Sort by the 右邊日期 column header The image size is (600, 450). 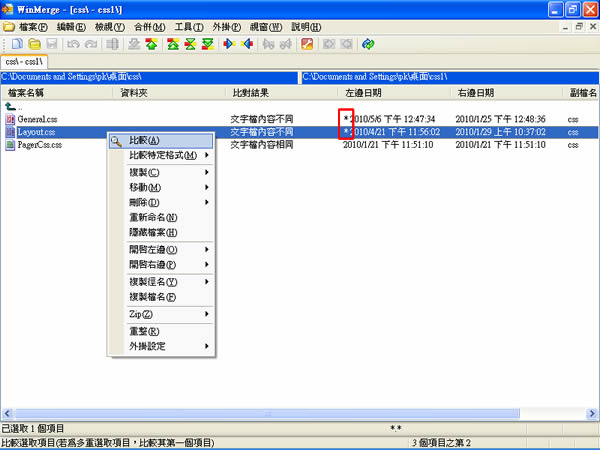pyautogui.click(x=507, y=93)
